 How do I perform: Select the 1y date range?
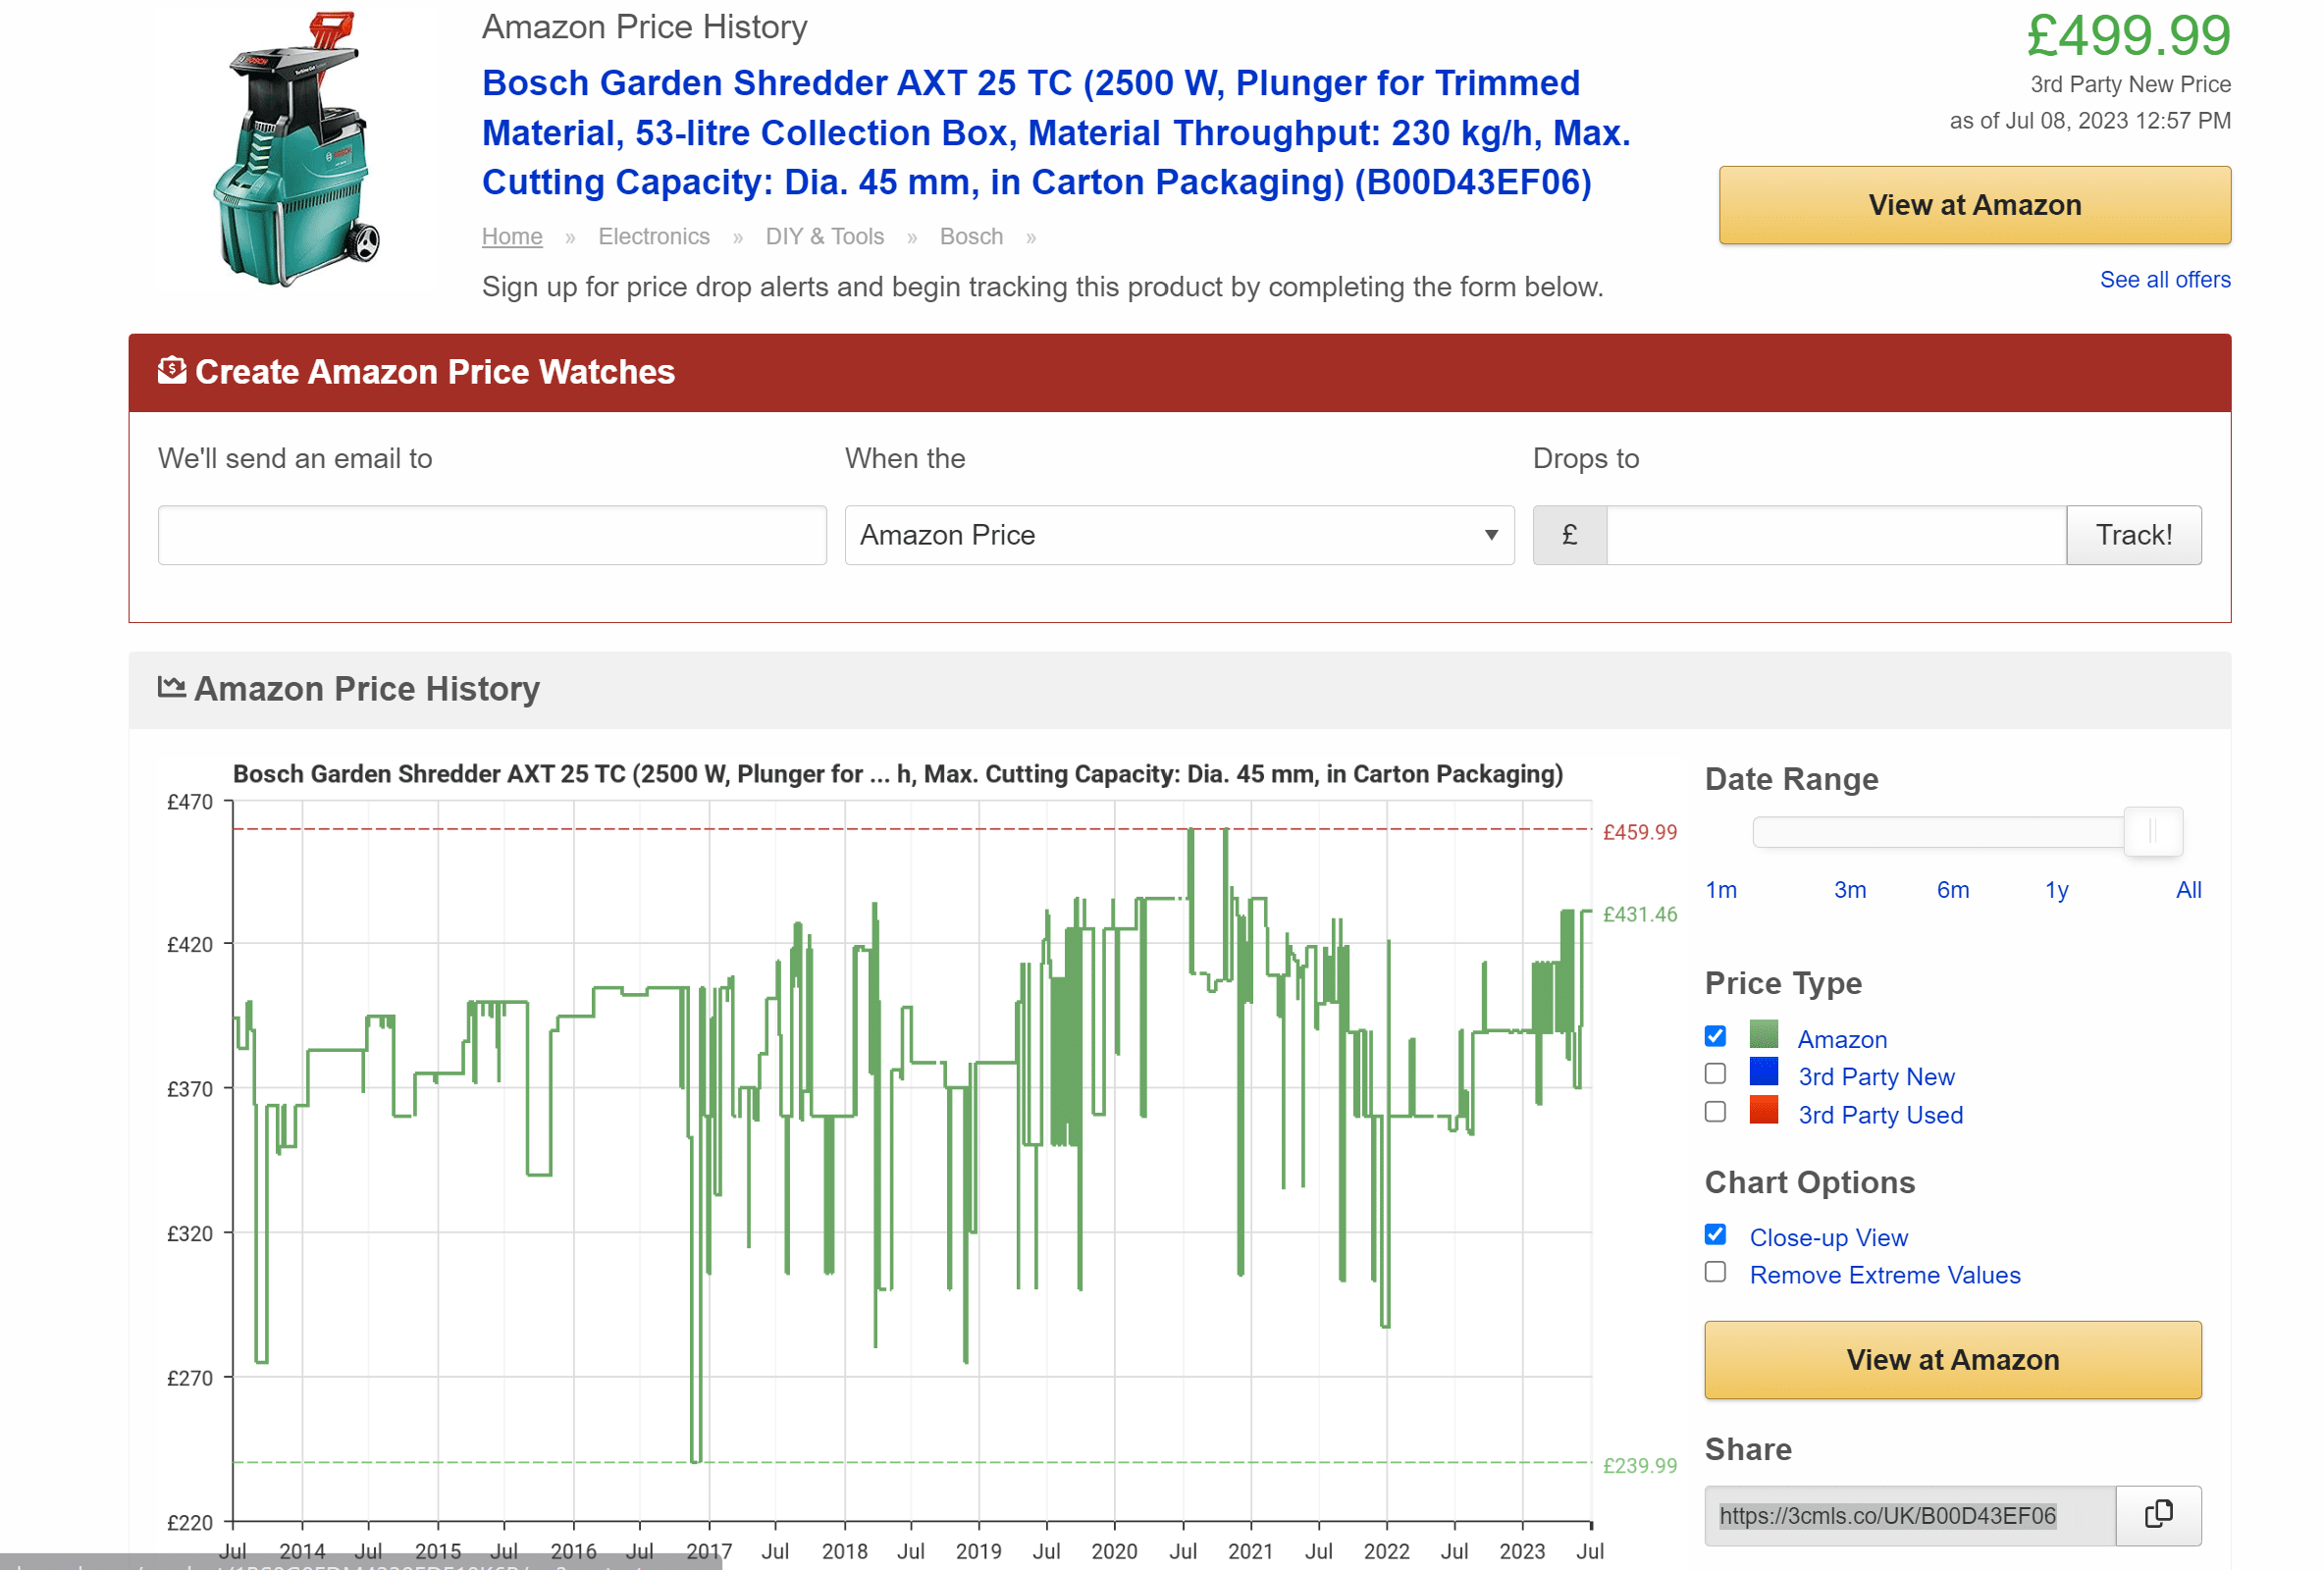click(x=2056, y=890)
